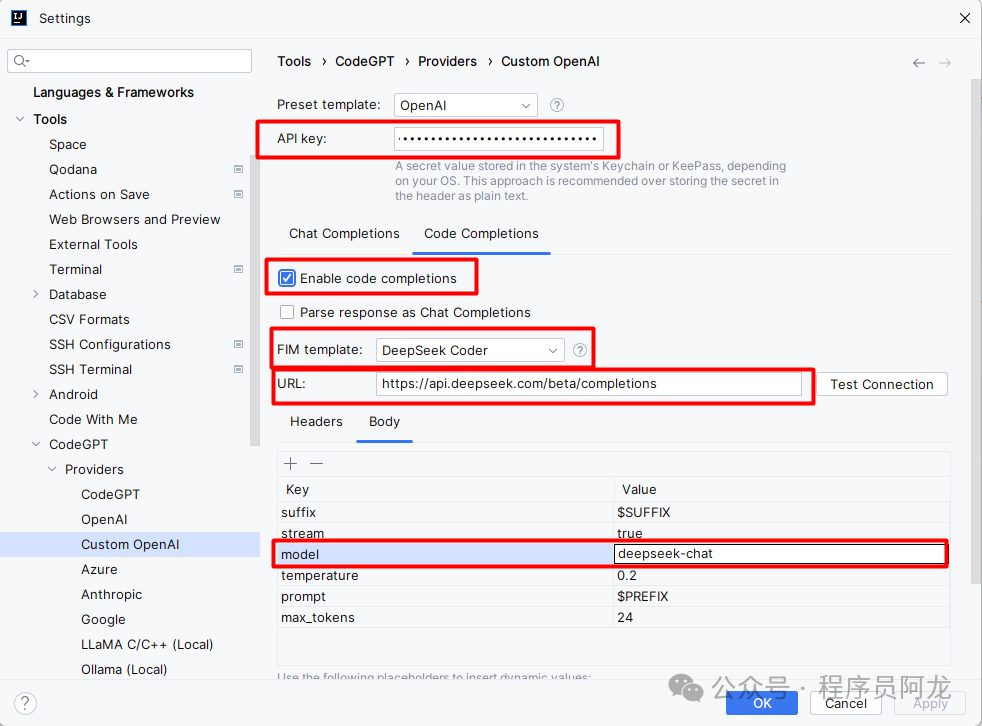Collapse the Providers tree node

coord(52,469)
